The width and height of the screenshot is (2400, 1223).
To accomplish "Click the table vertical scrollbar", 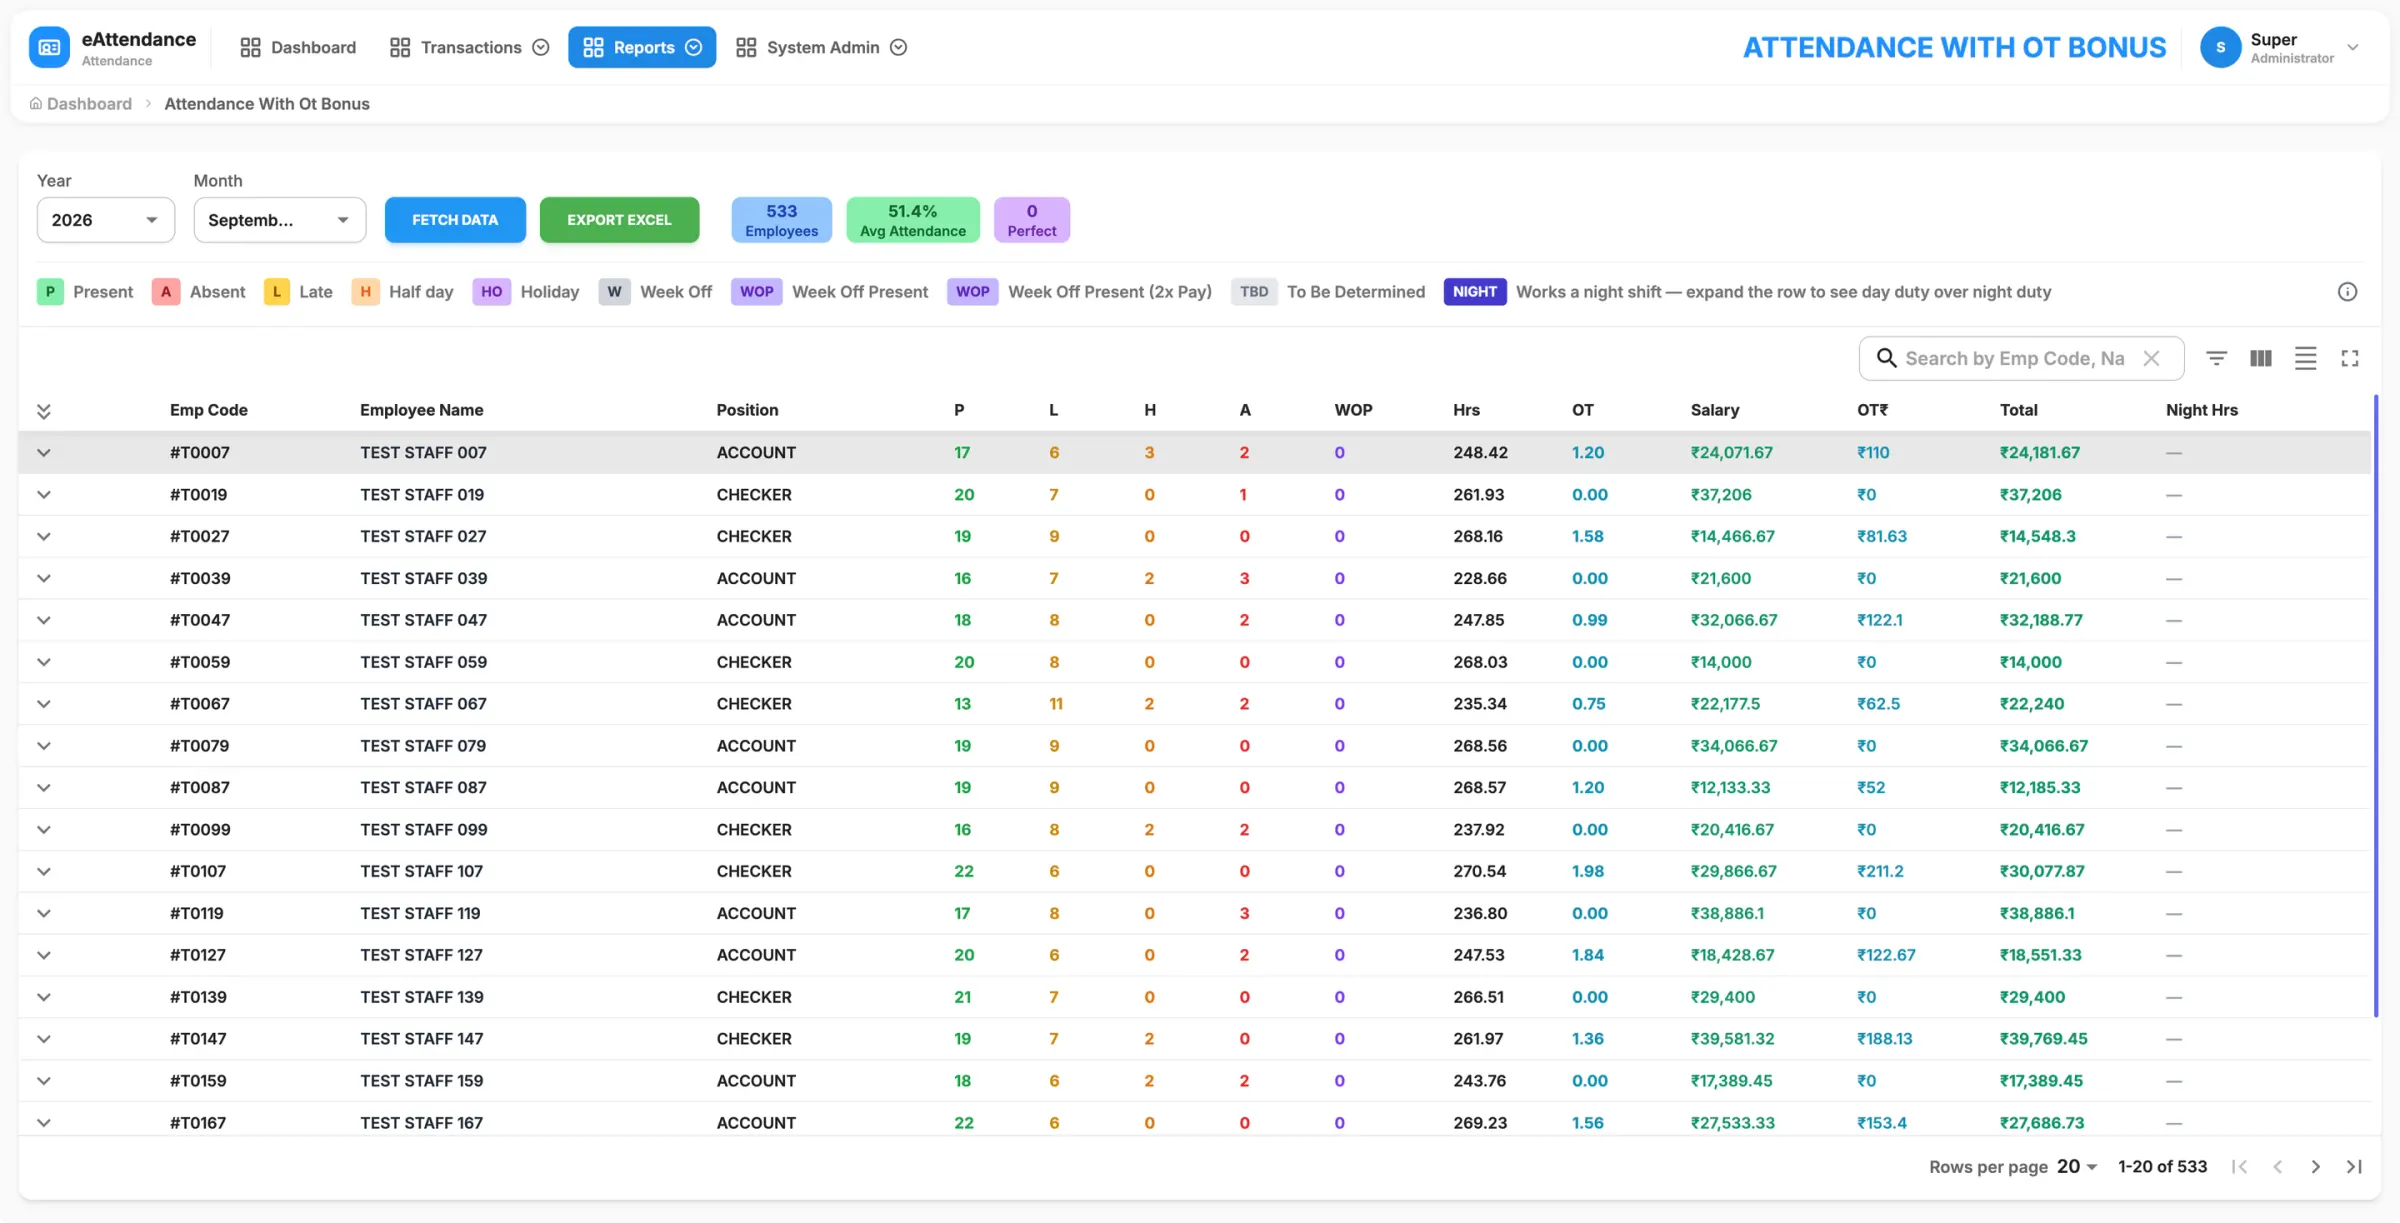I will [x=2375, y=705].
